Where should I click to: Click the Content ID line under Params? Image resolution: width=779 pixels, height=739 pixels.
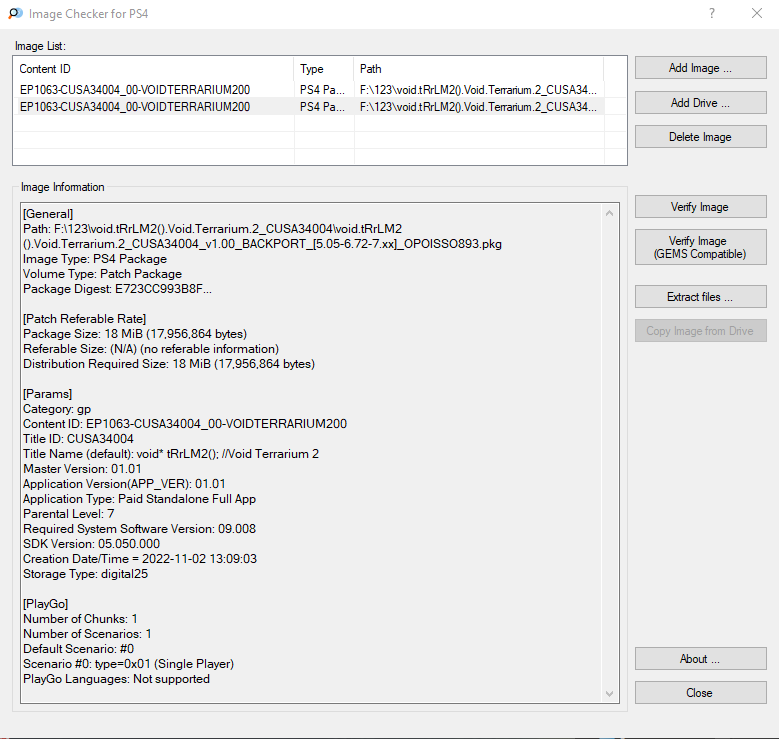pyautogui.click(x=185, y=424)
